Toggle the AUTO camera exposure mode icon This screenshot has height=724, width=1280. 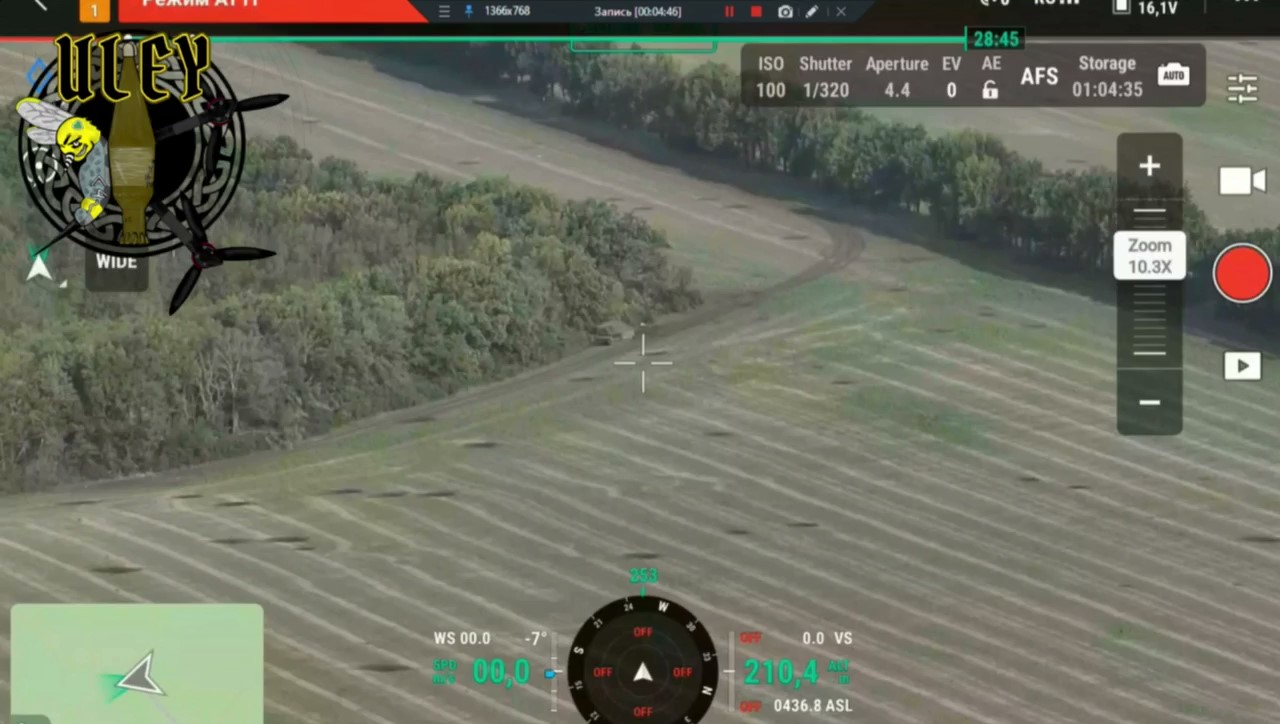pyautogui.click(x=1173, y=75)
